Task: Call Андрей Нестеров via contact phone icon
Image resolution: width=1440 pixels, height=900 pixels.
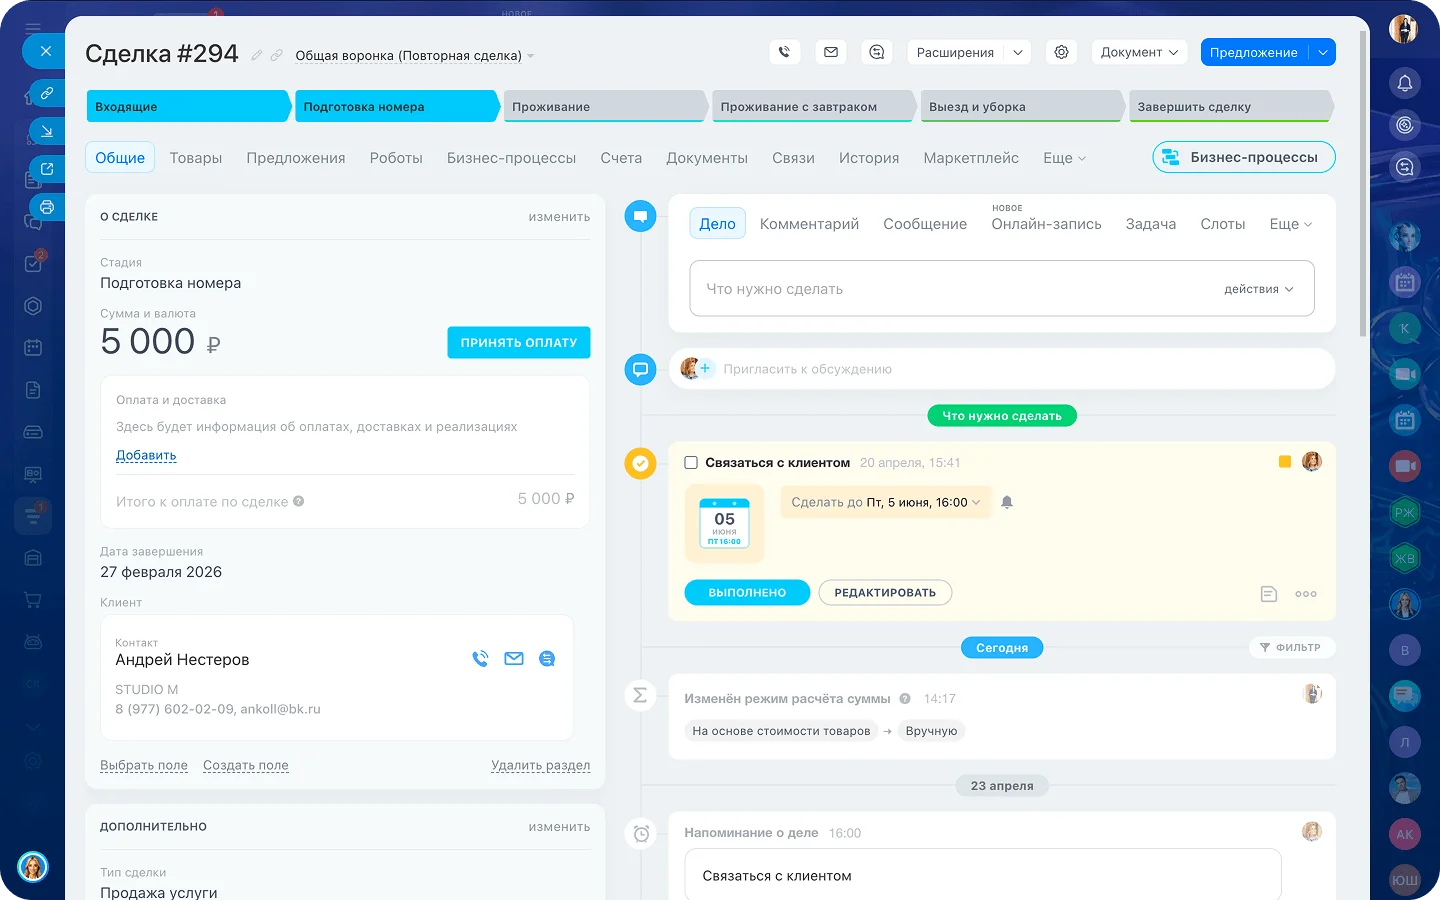Action: click(x=481, y=659)
